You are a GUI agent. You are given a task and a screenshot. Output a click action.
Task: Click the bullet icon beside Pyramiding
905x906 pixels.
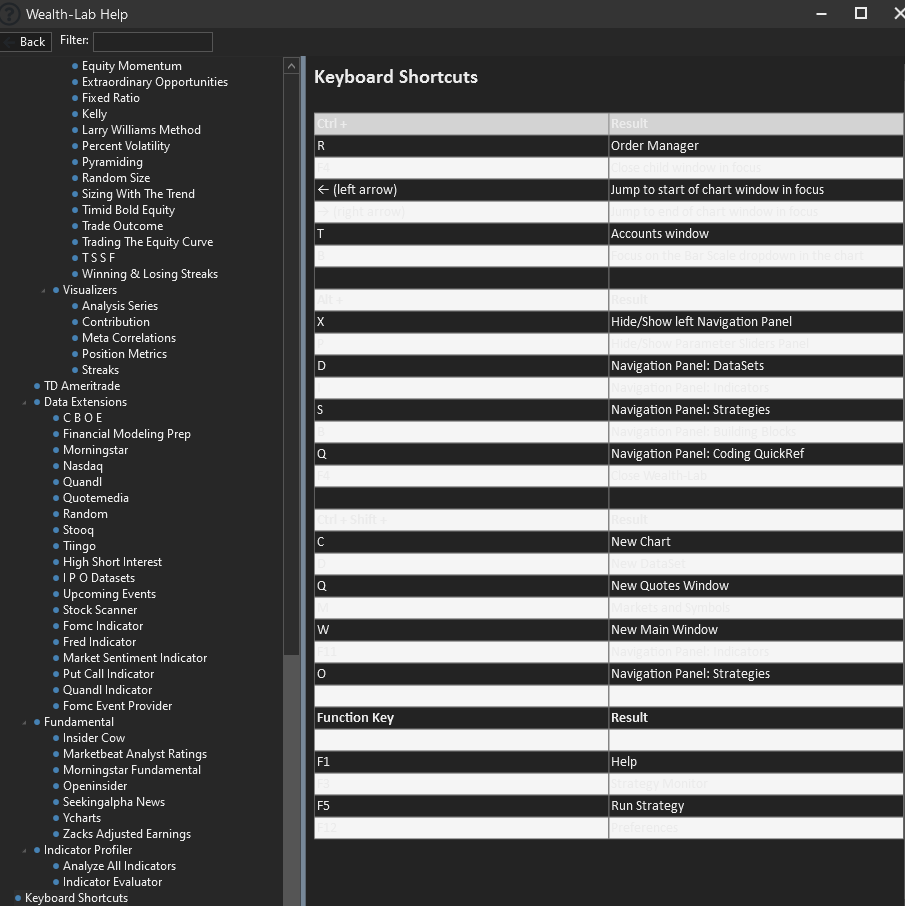[x=75, y=162]
